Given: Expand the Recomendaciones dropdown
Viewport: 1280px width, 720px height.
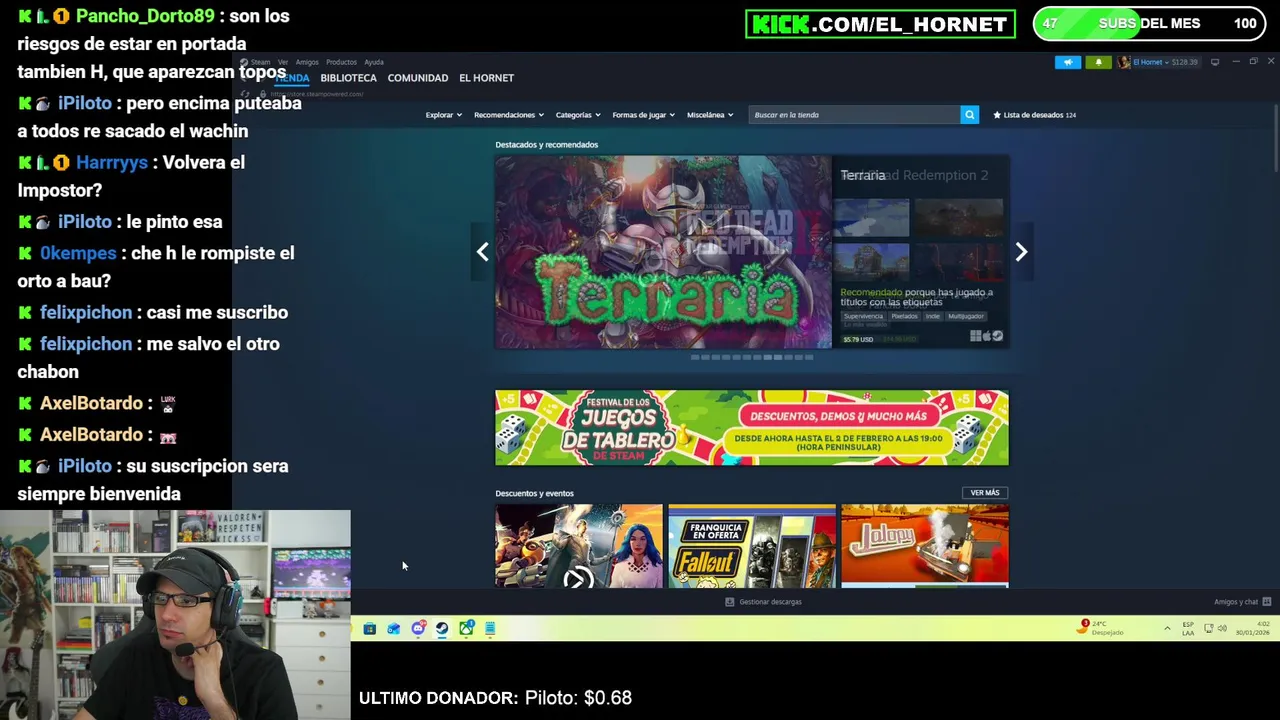Looking at the screenshot, I should [509, 115].
